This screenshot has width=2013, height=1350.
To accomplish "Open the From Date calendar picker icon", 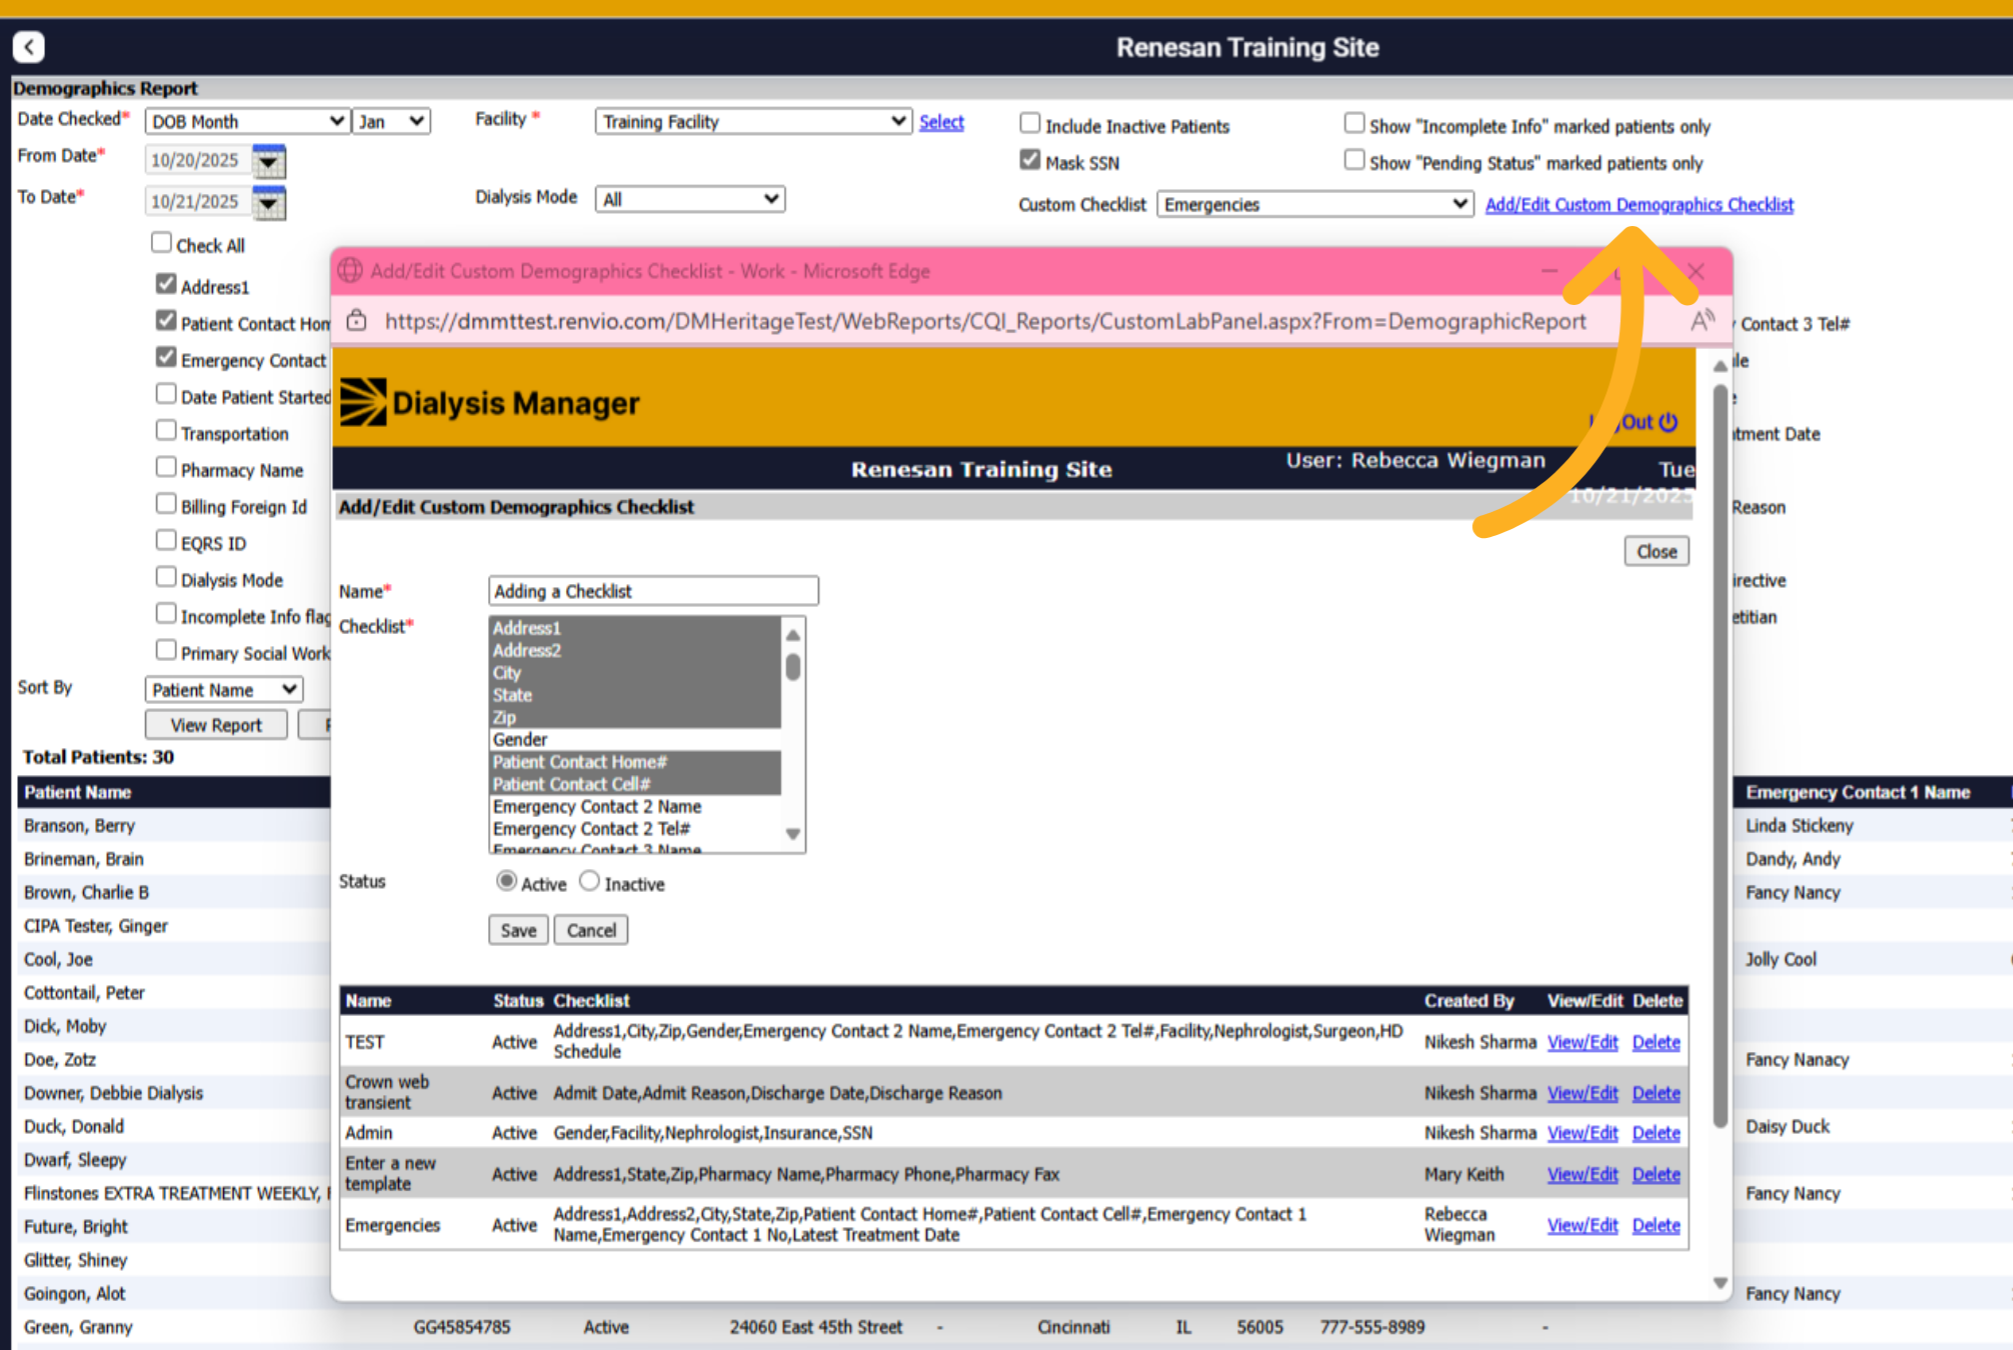I will click(x=268, y=160).
